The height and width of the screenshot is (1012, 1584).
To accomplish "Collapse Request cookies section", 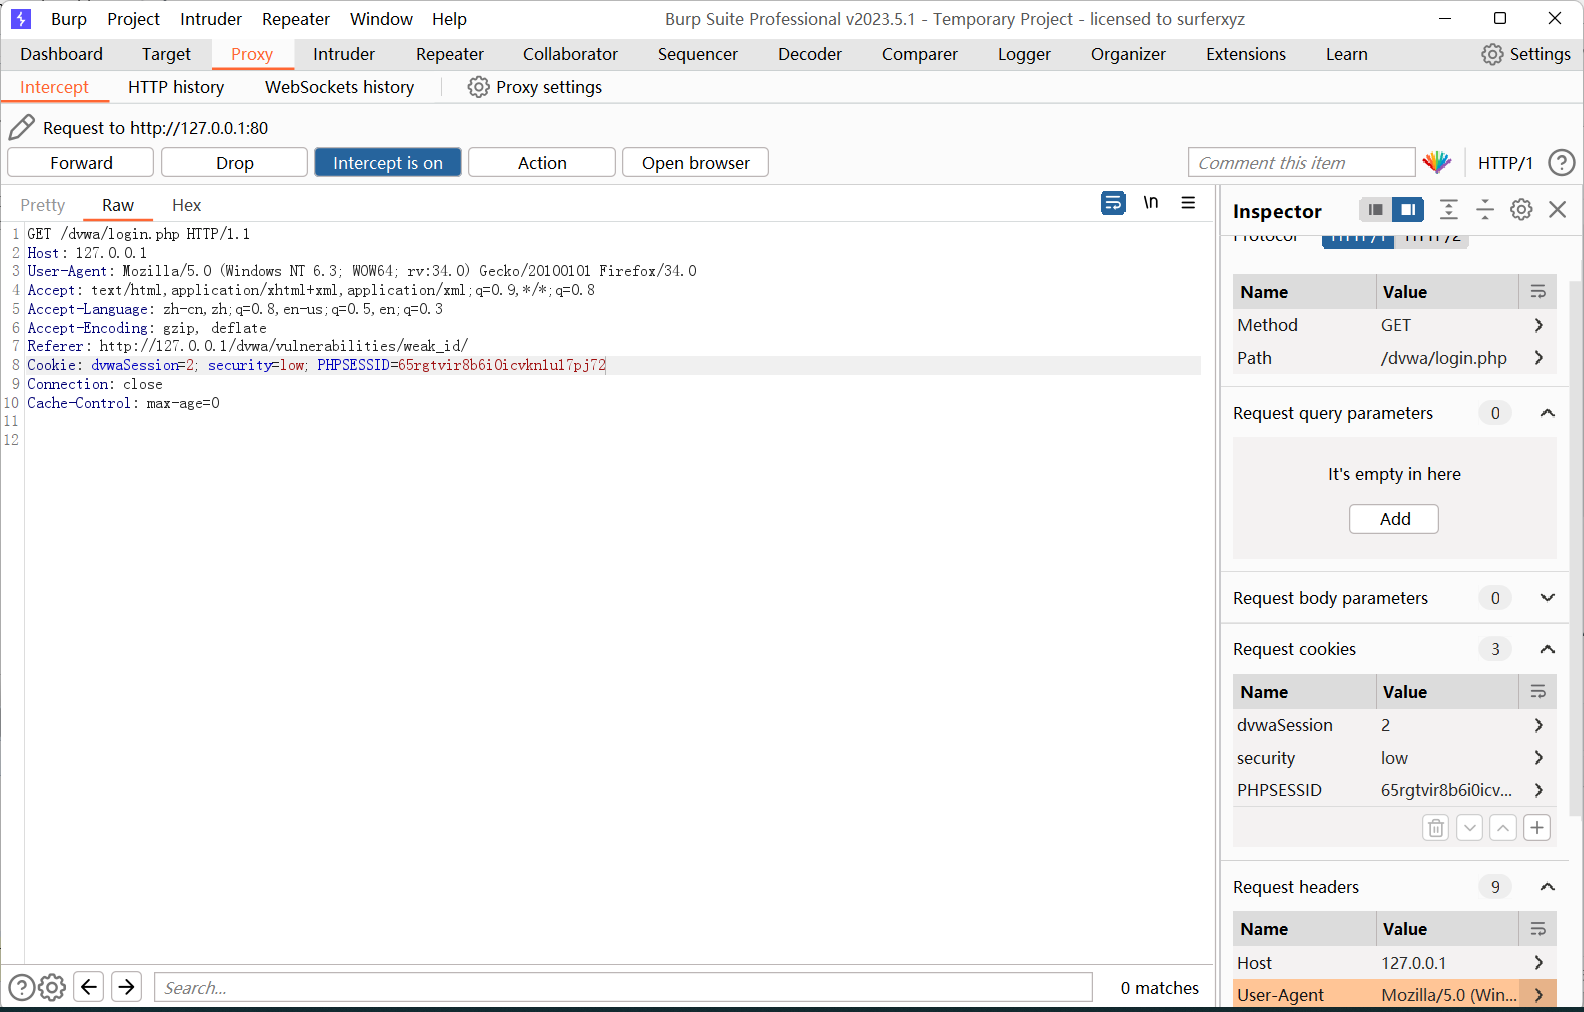I will pos(1547,649).
